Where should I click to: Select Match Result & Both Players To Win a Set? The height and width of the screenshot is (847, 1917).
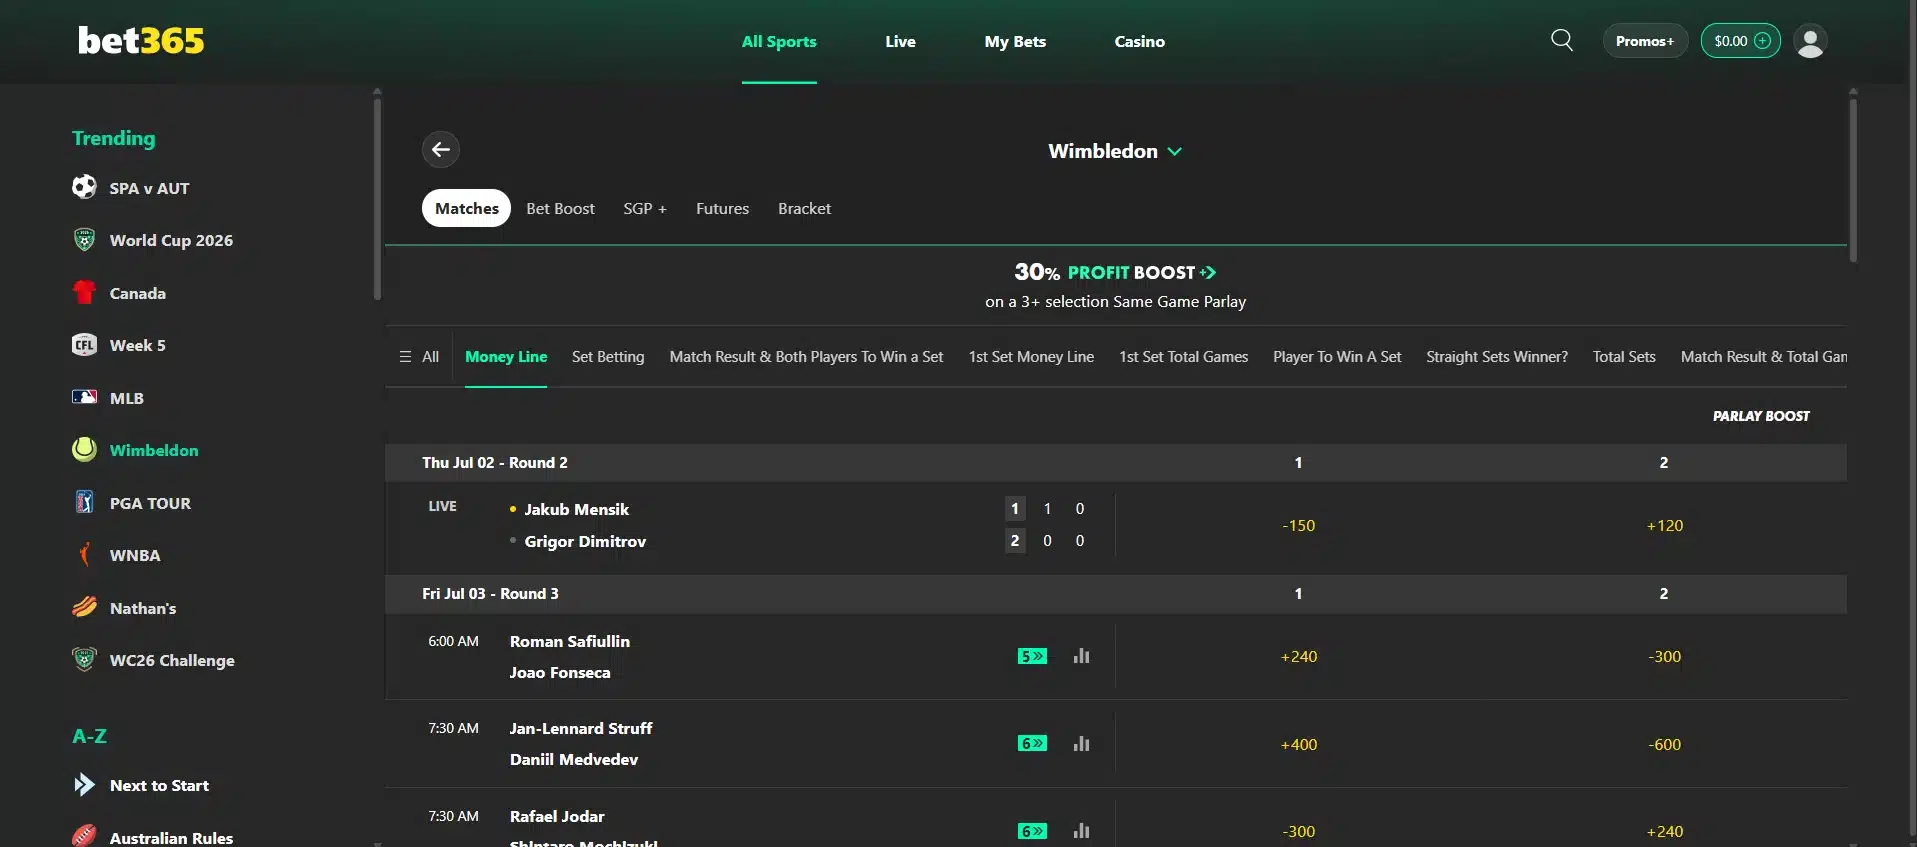coord(806,357)
